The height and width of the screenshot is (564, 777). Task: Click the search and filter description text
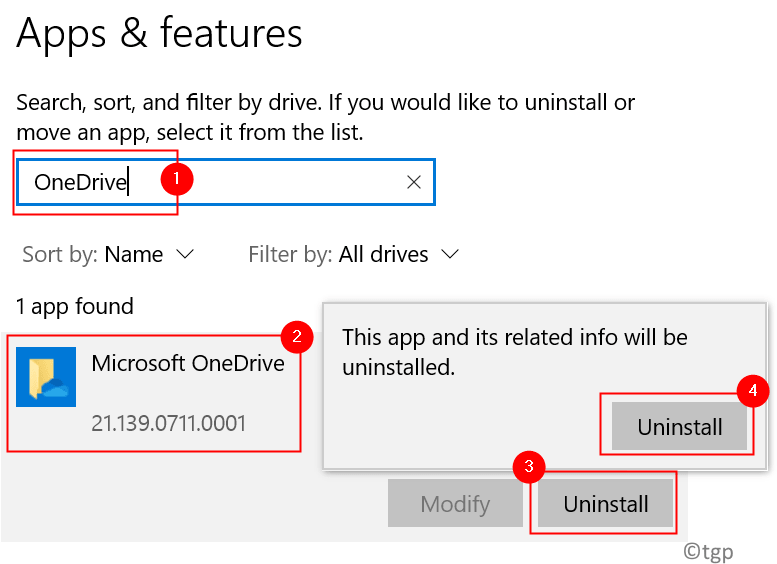[x=325, y=117]
